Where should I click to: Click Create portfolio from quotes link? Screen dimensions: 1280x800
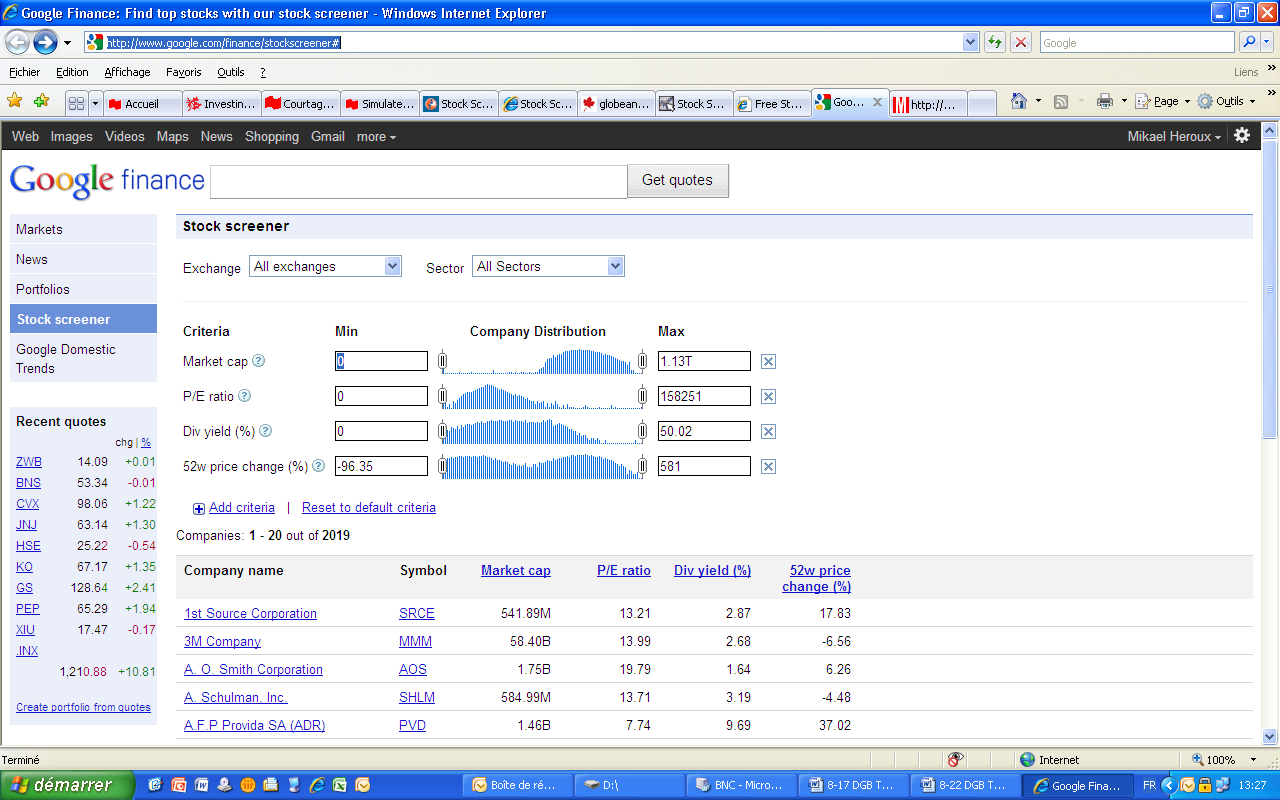[83, 707]
